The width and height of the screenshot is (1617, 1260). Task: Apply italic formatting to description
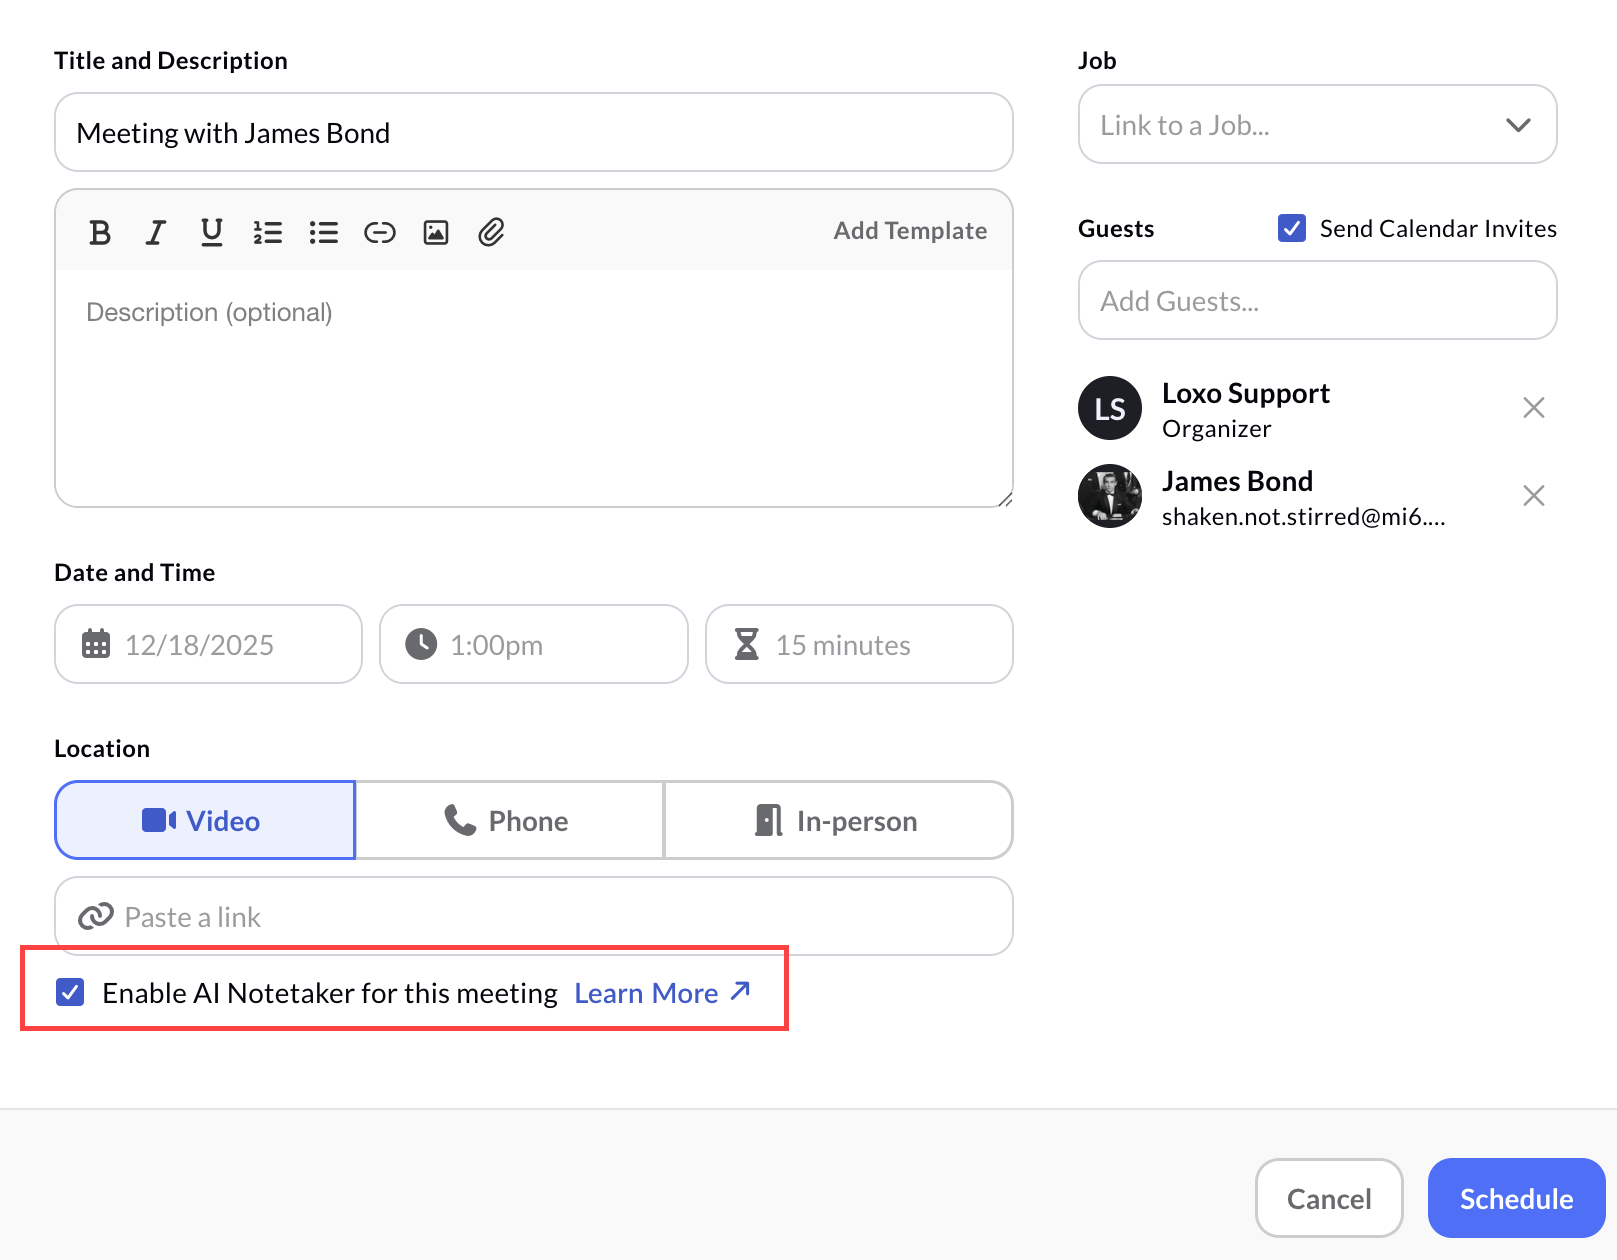coord(155,232)
